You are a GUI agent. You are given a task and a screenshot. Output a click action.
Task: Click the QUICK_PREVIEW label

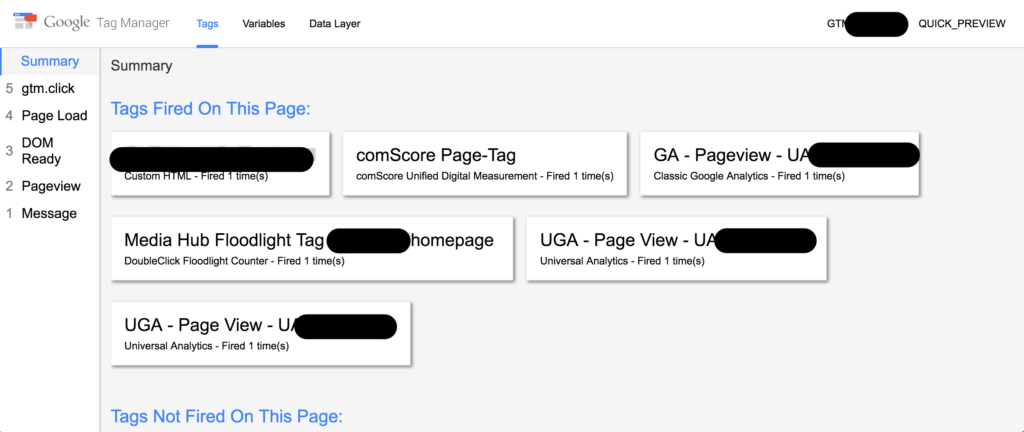pyautogui.click(x=962, y=23)
